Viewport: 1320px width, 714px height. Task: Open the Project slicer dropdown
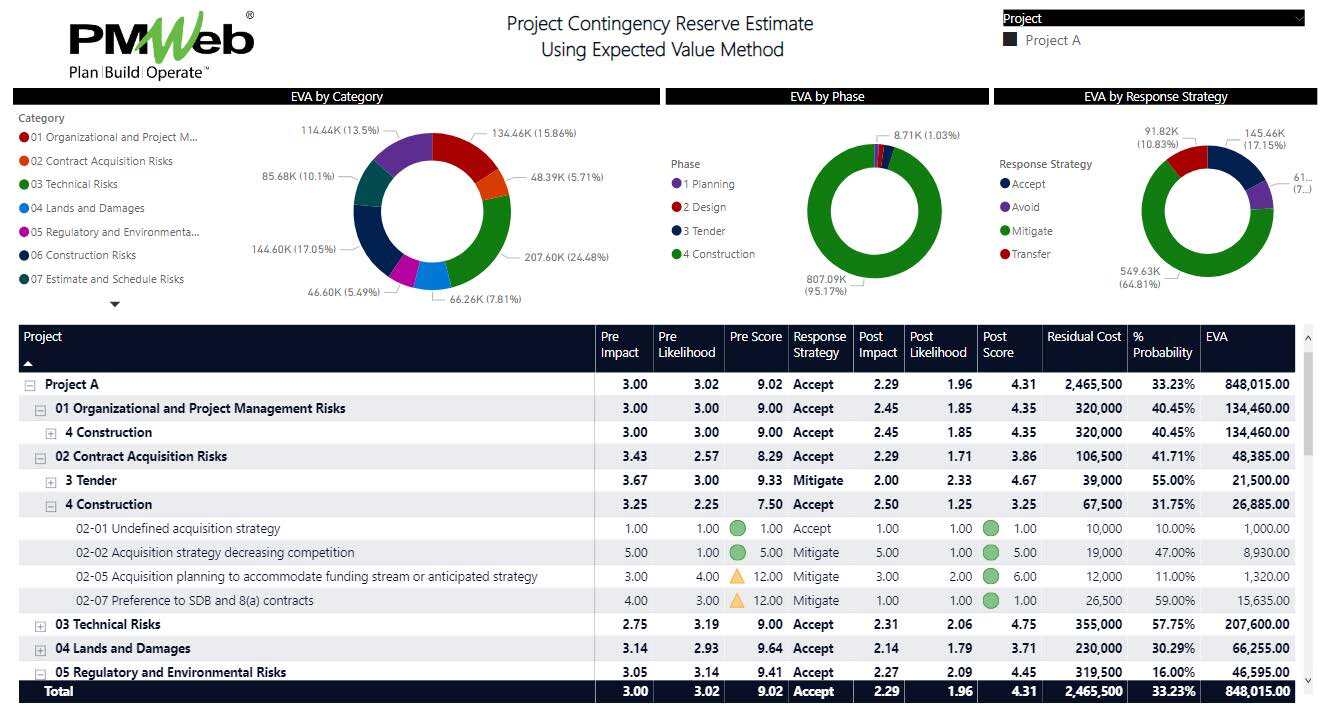[x=1298, y=18]
